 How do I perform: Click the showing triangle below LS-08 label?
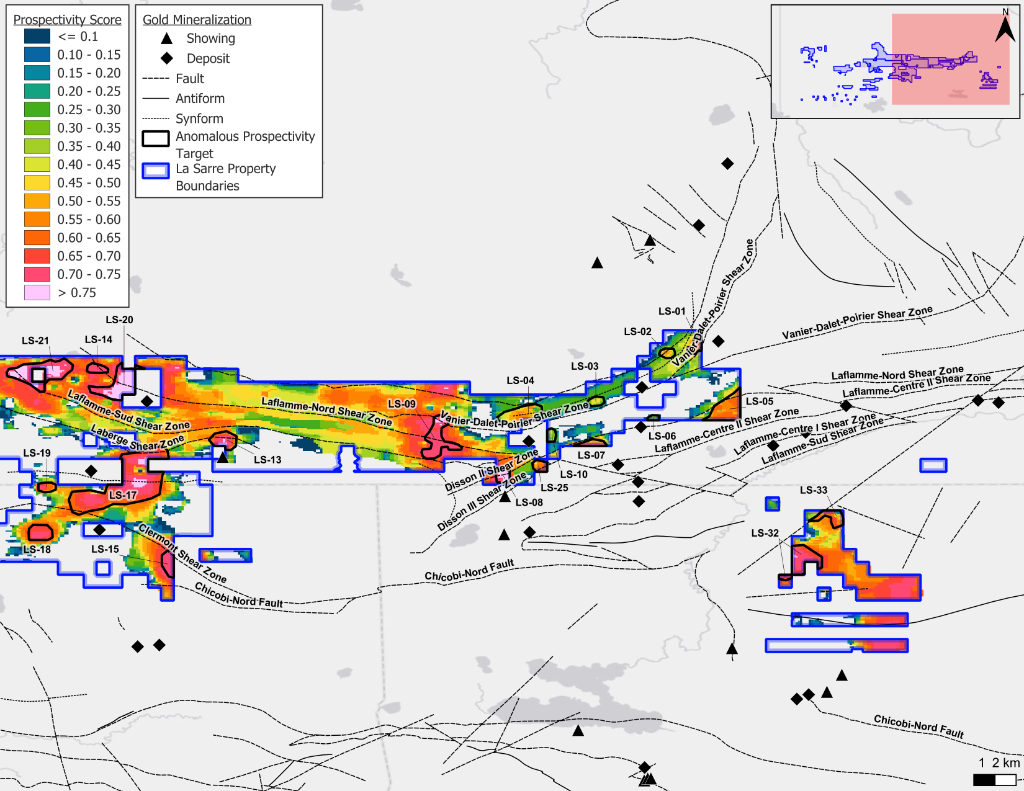(x=505, y=497)
